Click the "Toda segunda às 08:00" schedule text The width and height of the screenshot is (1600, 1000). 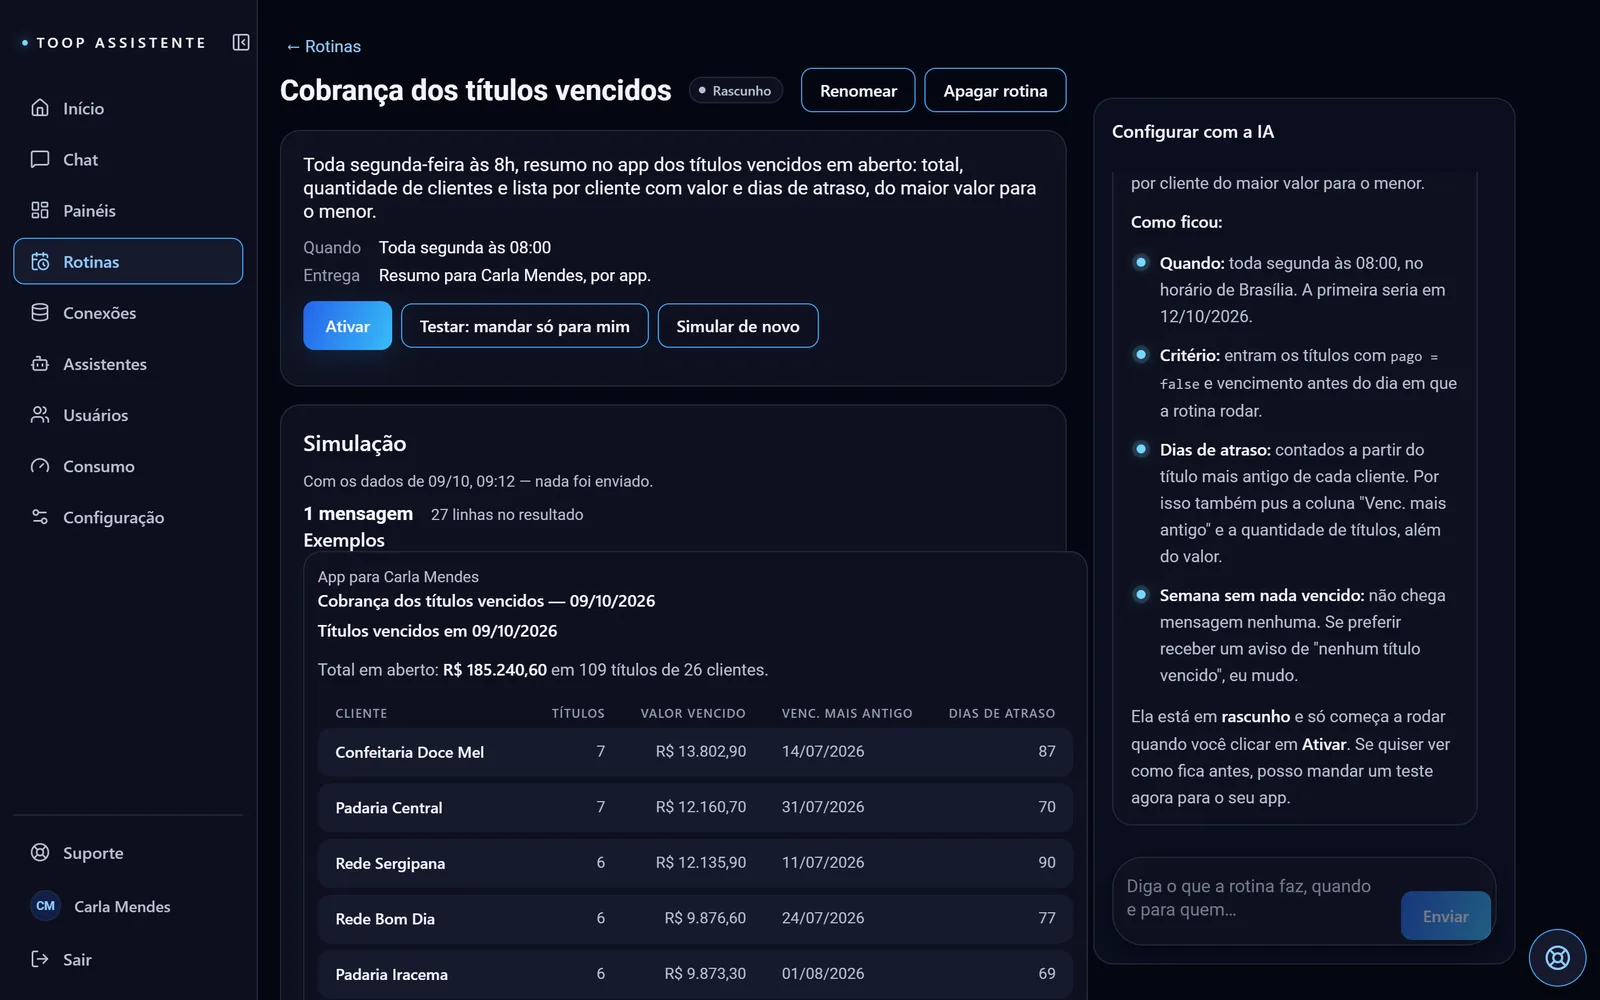pyautogui.click(x=465, y=247)
